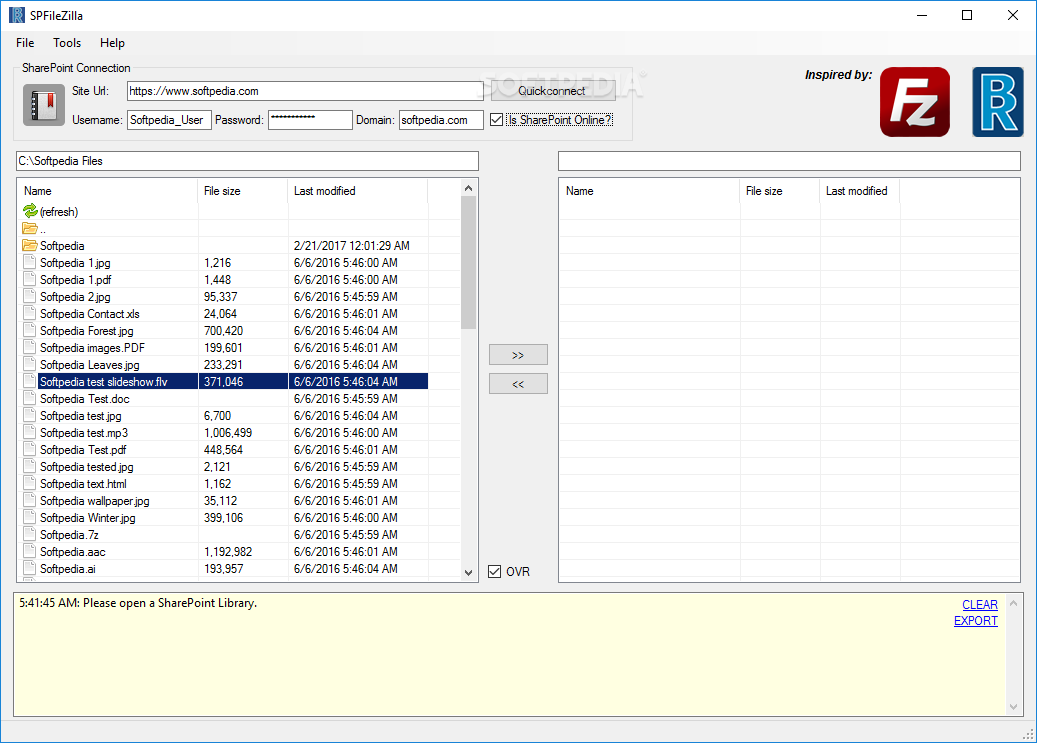Click the 2/21/2017 12:01:29 AM date cell

coord(351,245)
